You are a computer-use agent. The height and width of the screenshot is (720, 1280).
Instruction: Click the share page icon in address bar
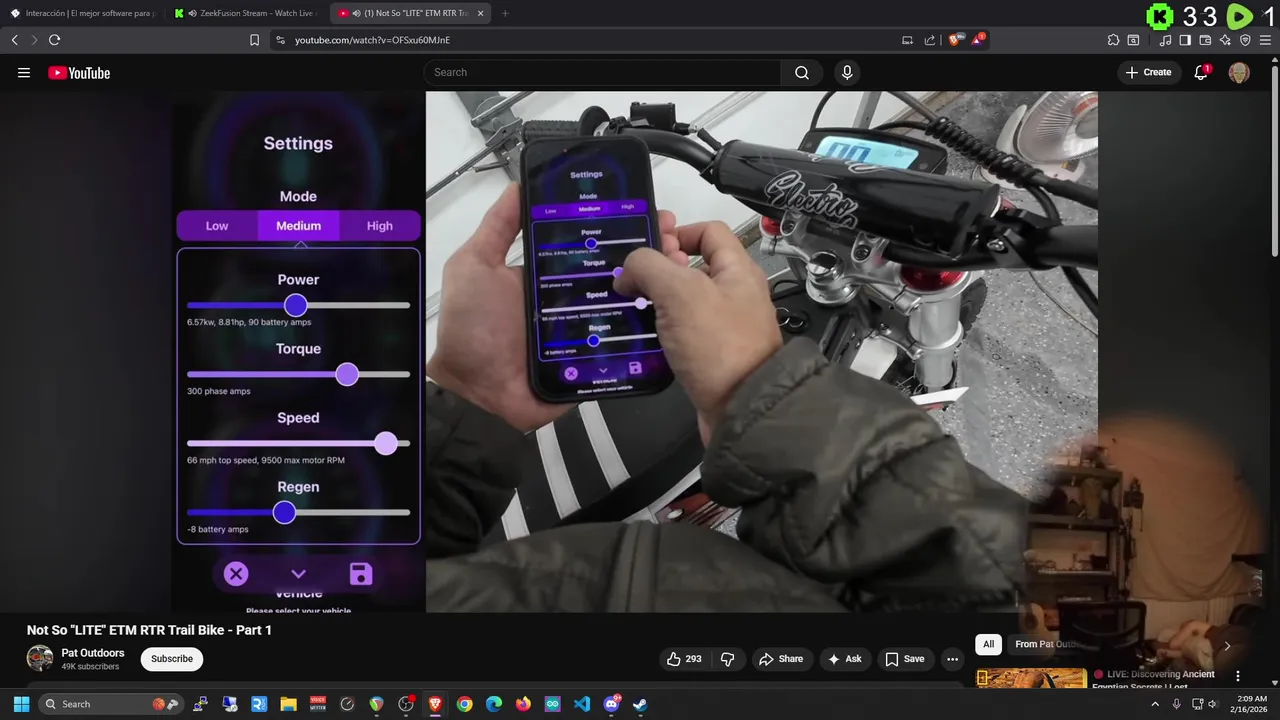[x=930, y=40]
